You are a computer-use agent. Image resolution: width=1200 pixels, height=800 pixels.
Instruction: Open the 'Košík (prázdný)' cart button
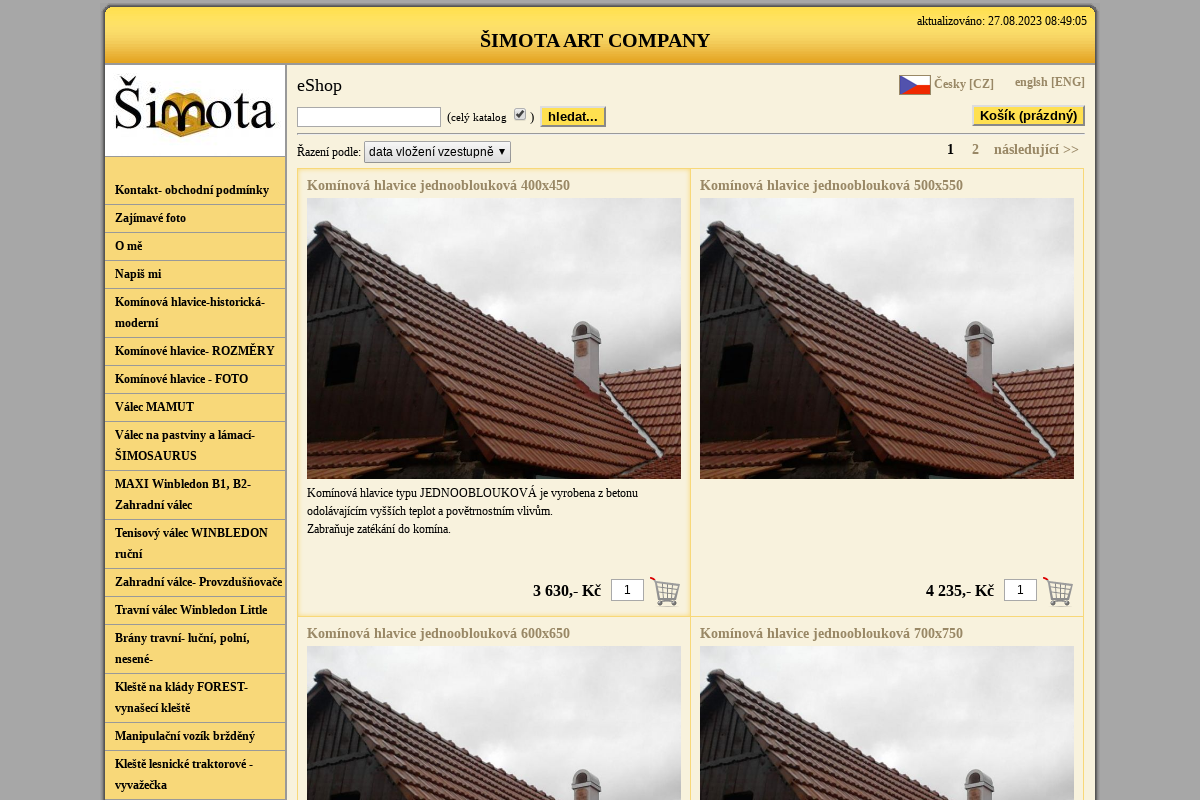(1028, 116)
